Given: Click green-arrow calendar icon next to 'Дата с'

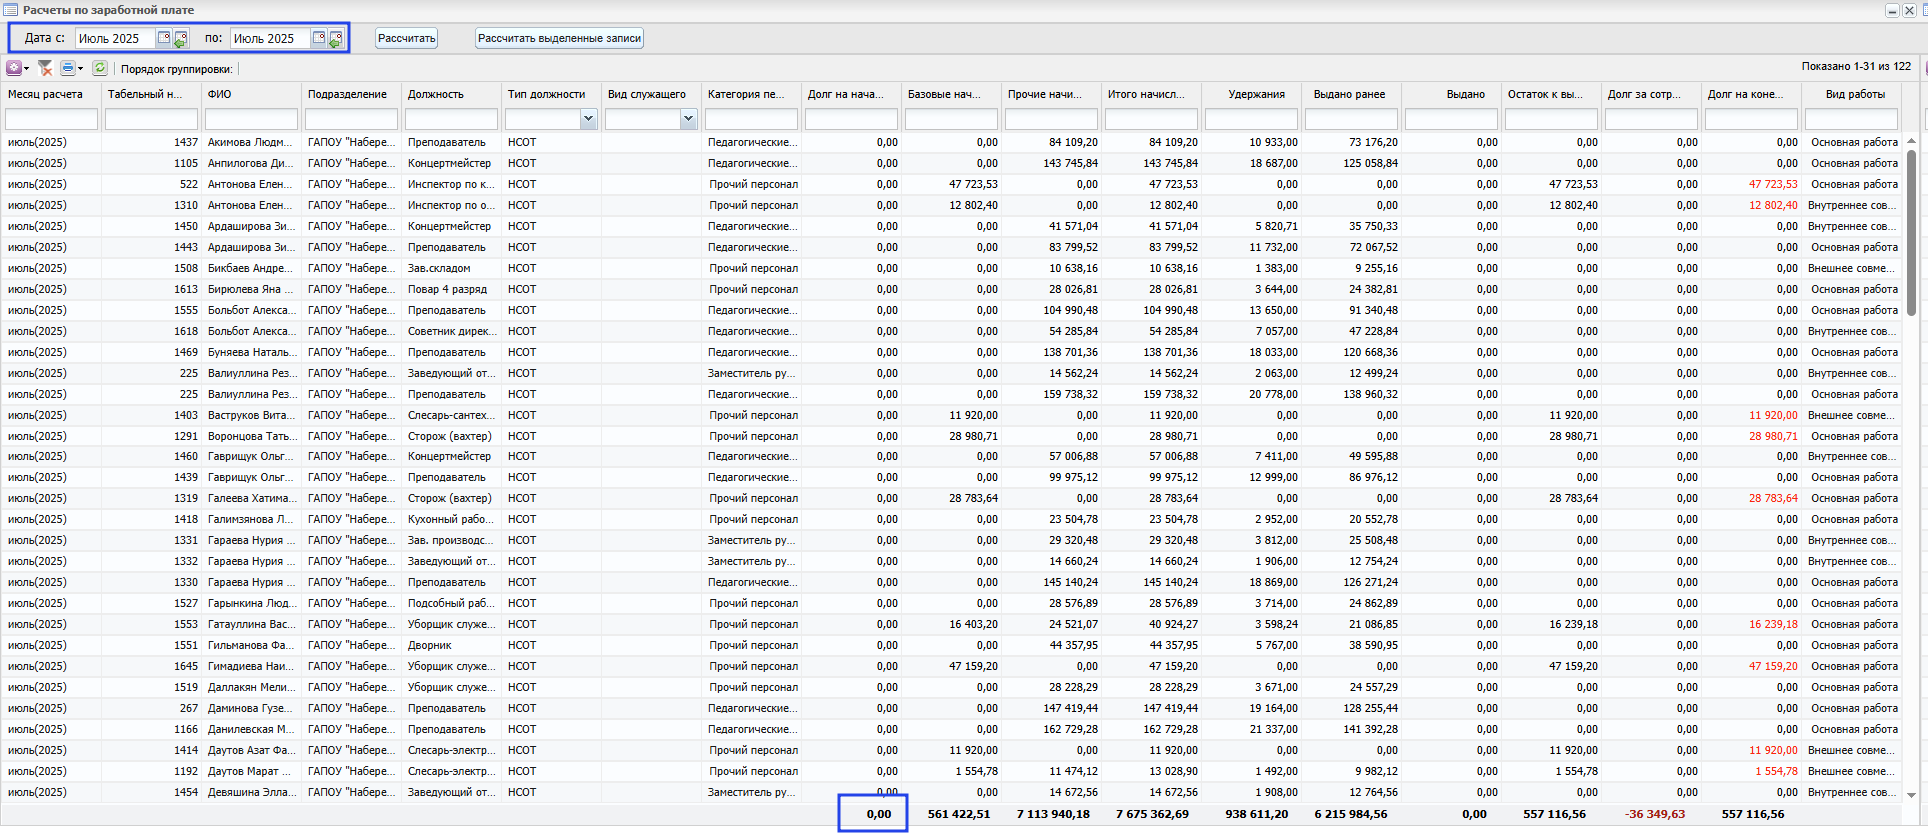Looking at the screenshot, I should point(181,39).
